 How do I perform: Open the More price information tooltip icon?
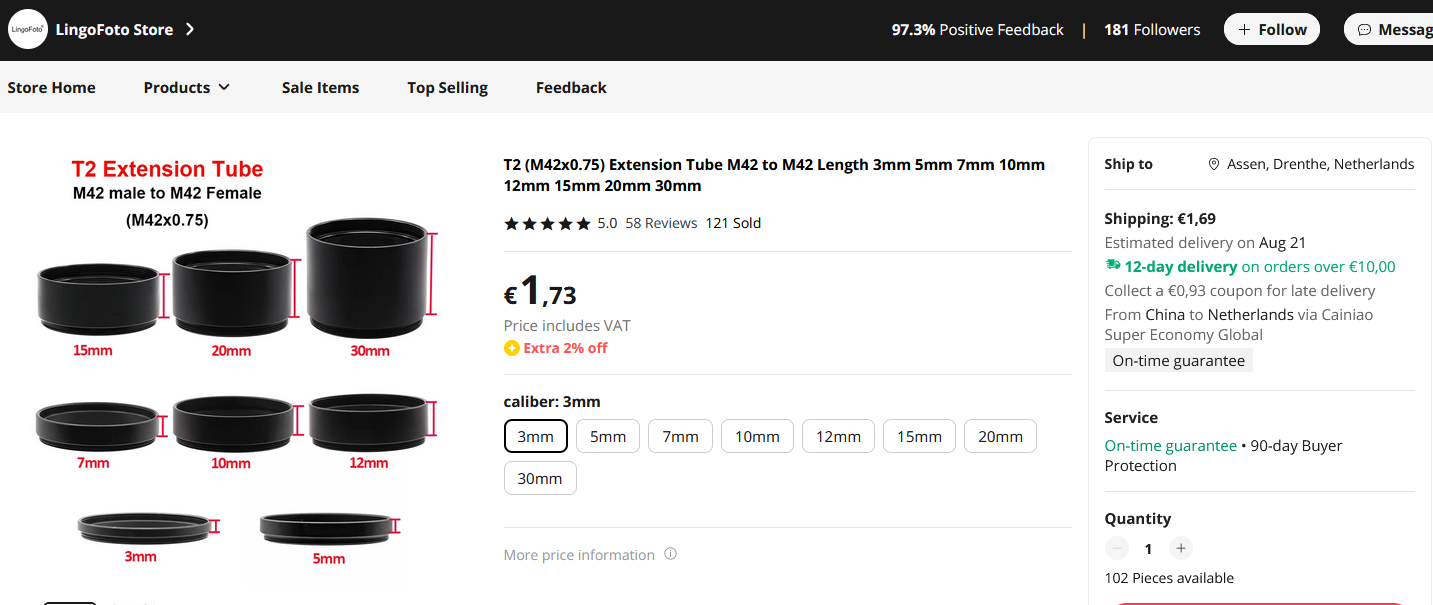tap(671, 554)
